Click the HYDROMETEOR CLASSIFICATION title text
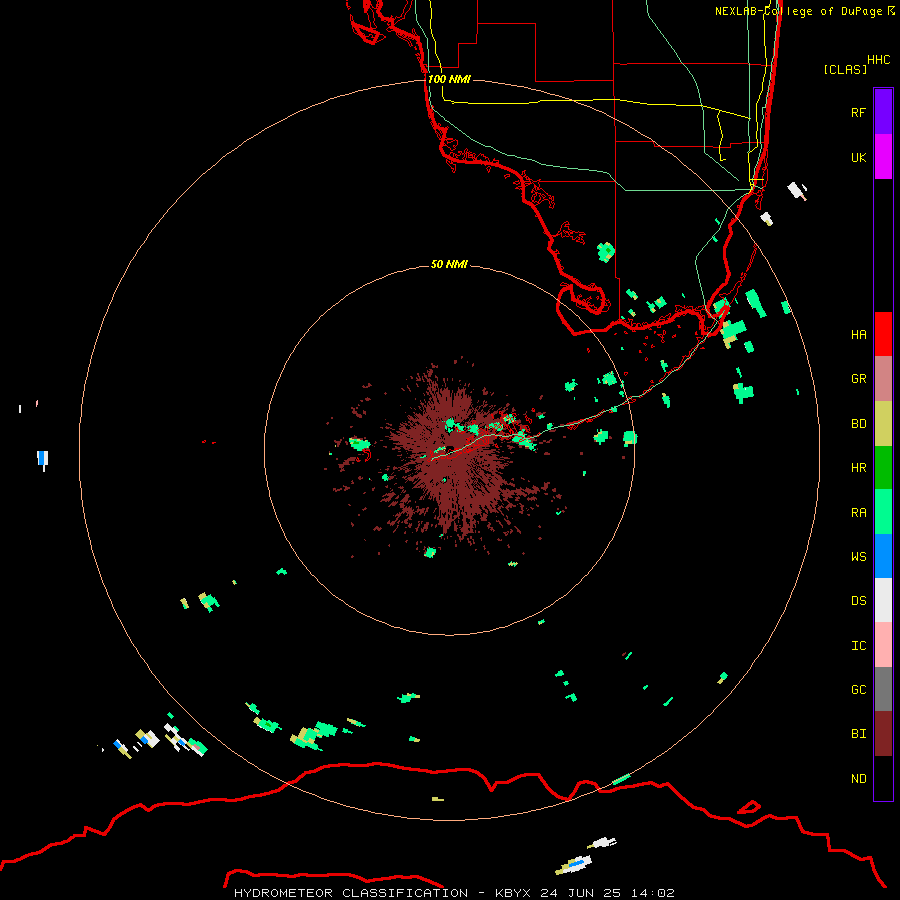The image size is (900, 900). point(351,893)
